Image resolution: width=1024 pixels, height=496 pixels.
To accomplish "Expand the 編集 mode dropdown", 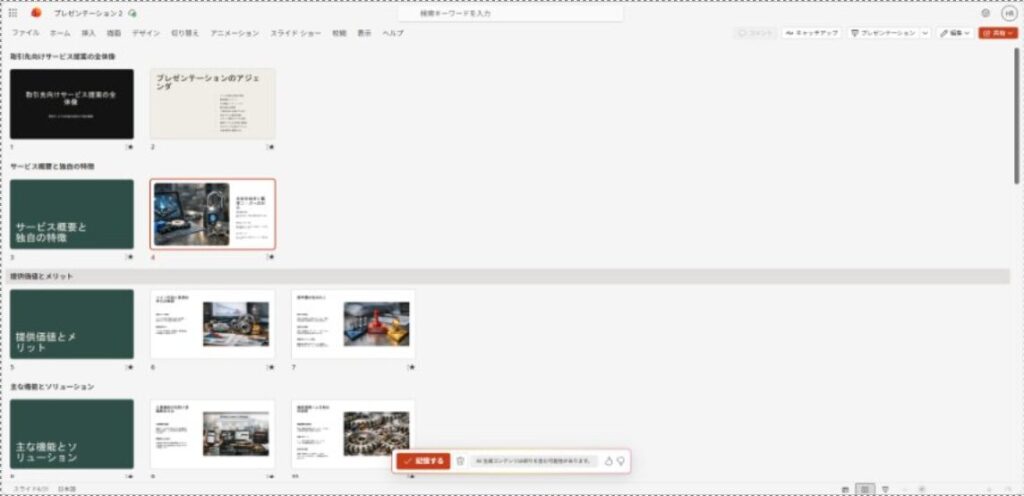I will pyautogui.click(x=954, y=33).
